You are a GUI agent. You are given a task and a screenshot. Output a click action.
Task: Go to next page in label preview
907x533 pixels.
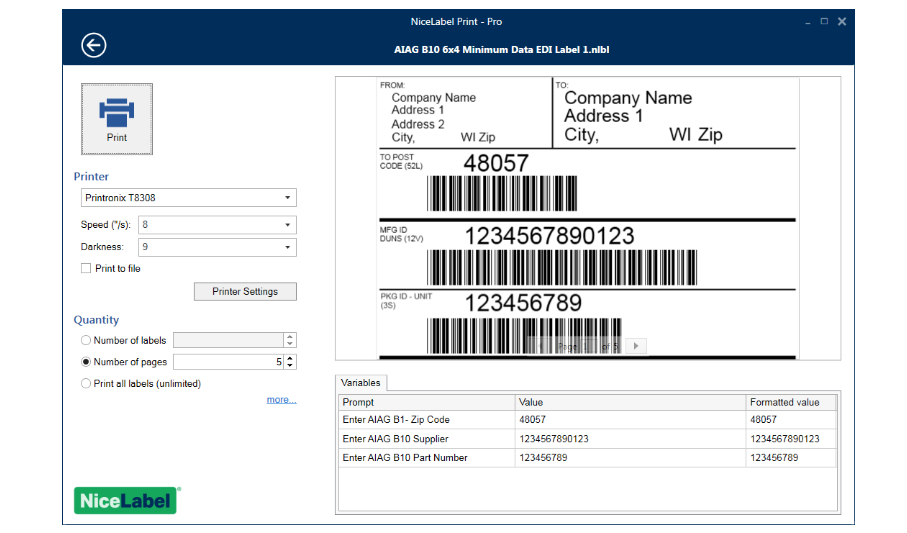(x=636, y=346)
